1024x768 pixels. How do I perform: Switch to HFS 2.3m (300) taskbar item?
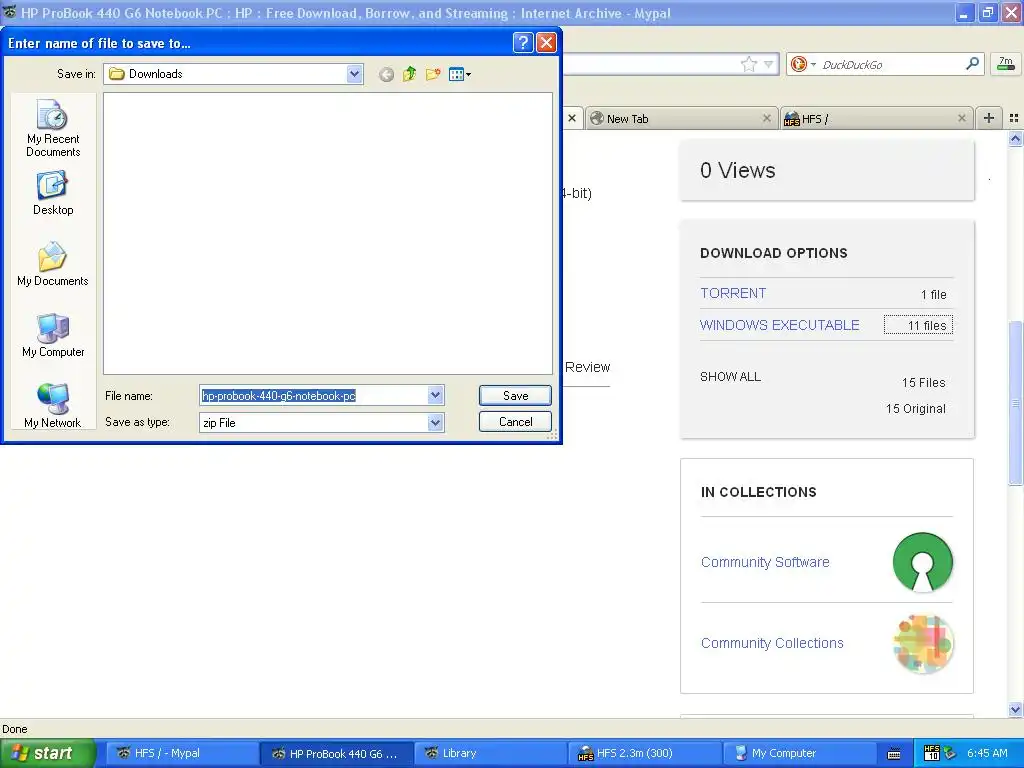(645, 753)
